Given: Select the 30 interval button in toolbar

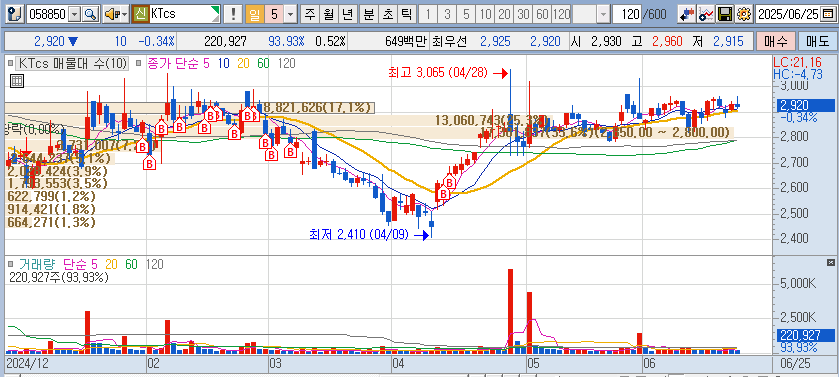Looking at the screenshot, I should click(x=523, y=14).
